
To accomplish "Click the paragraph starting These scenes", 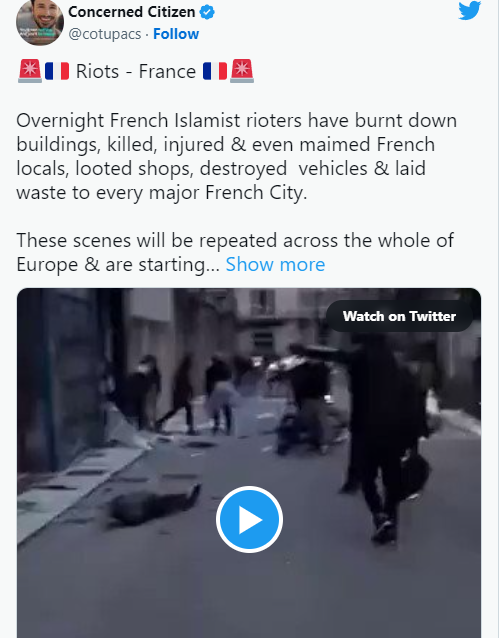I will click(x=235, y=252).
